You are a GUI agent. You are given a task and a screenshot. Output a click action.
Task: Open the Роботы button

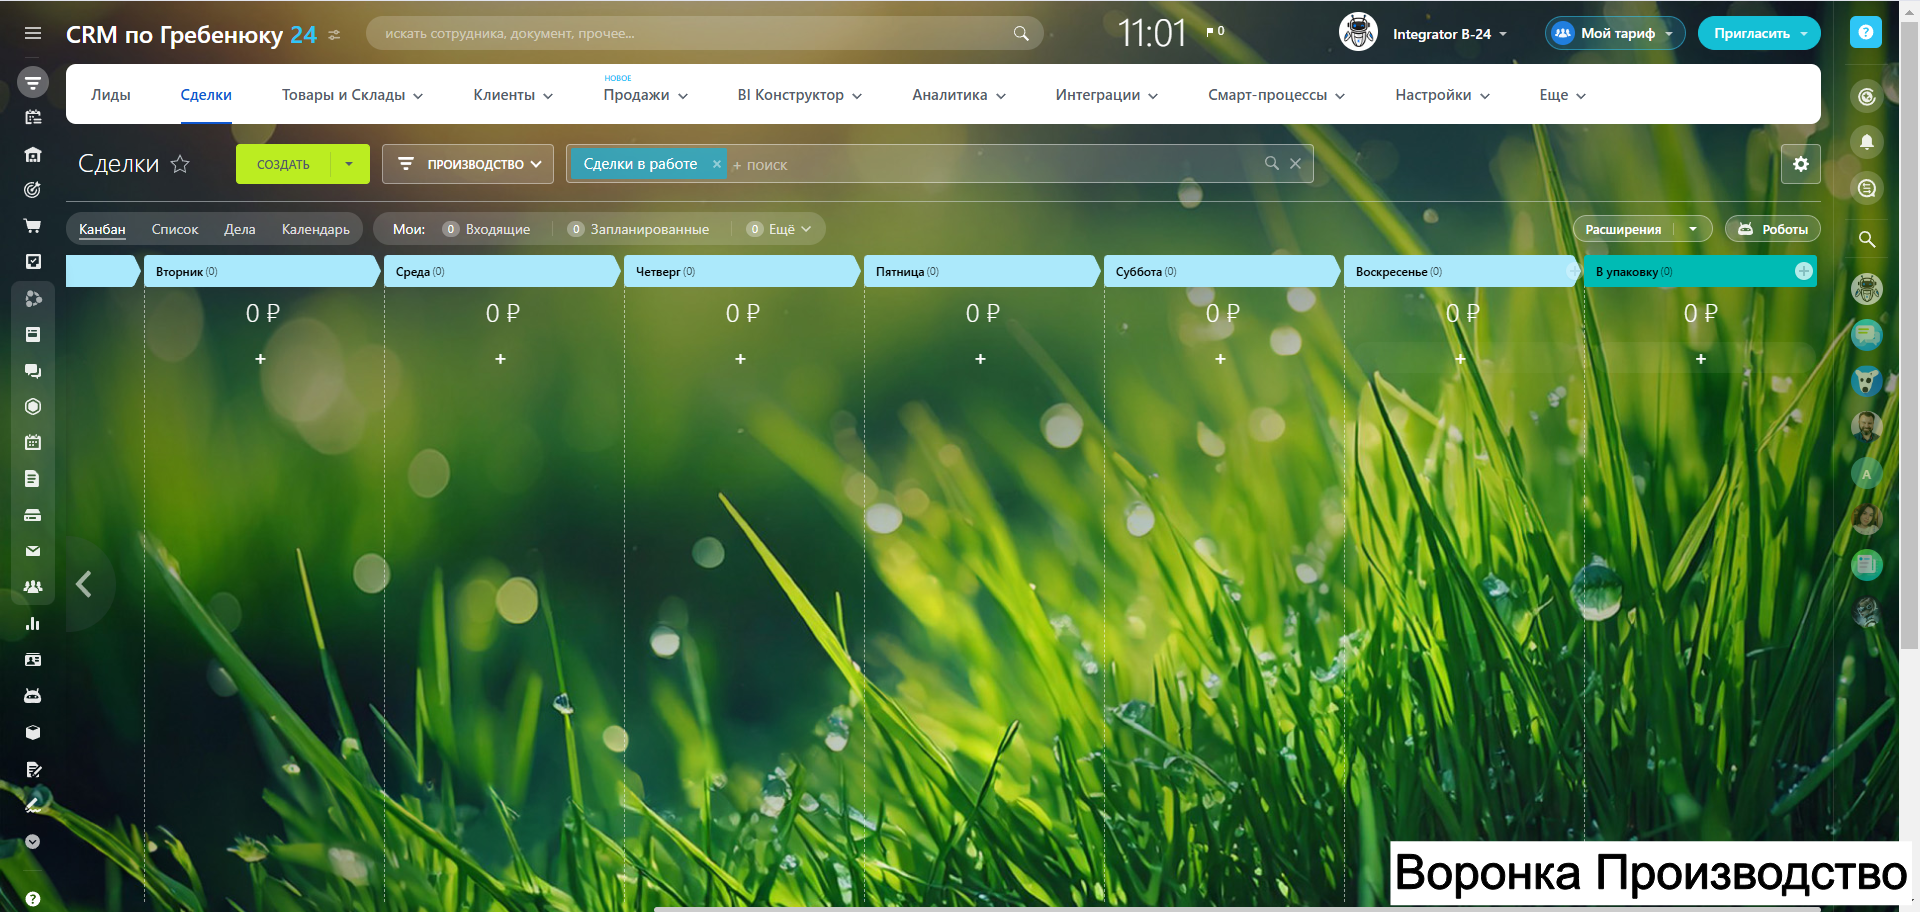pyautogui.click(x=1773, y=229)
